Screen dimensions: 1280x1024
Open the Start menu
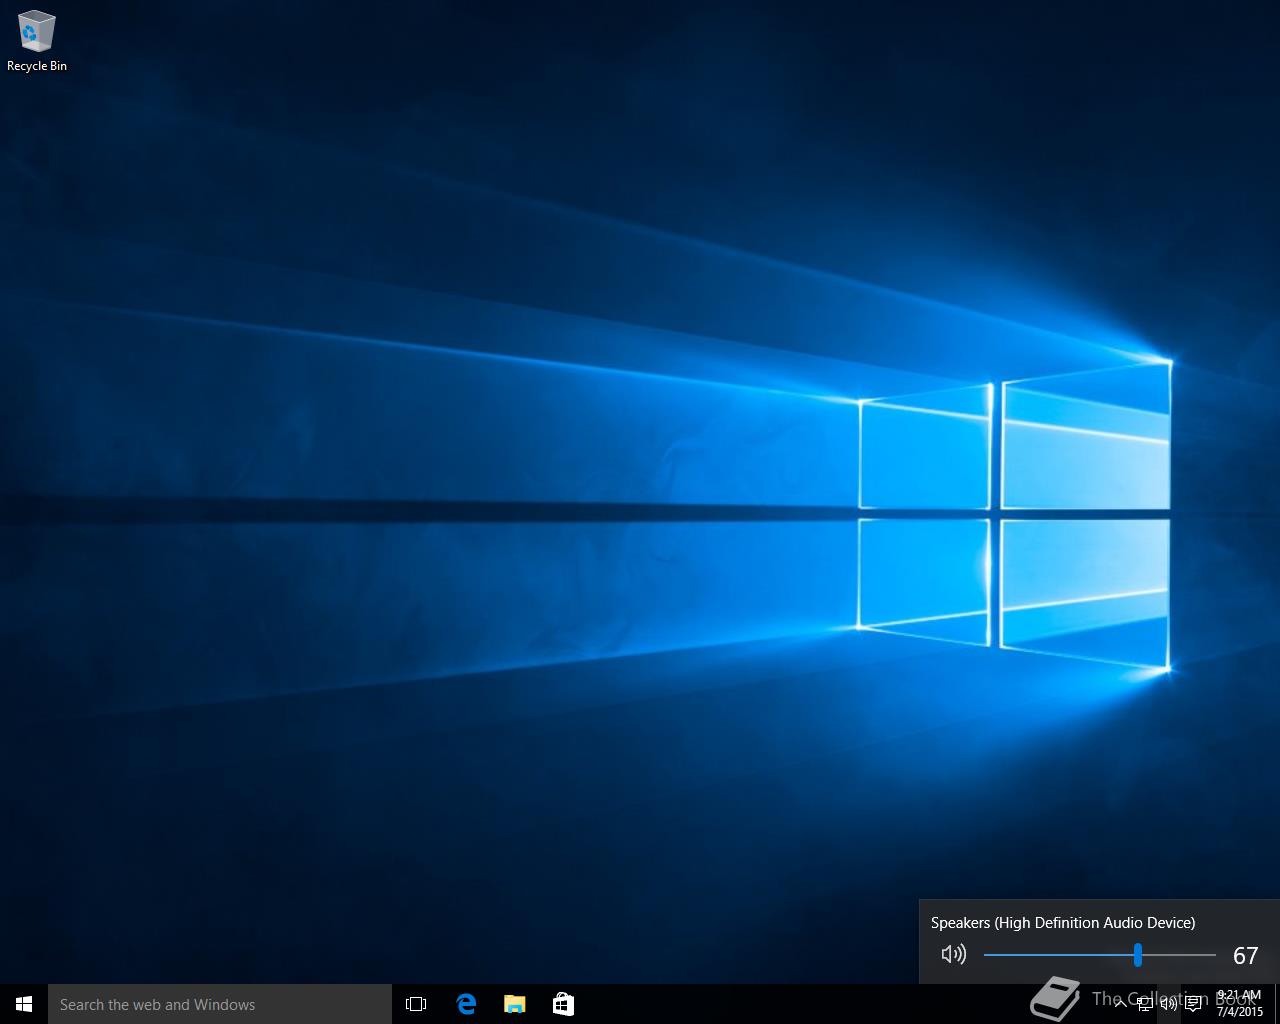[24, 1004]
